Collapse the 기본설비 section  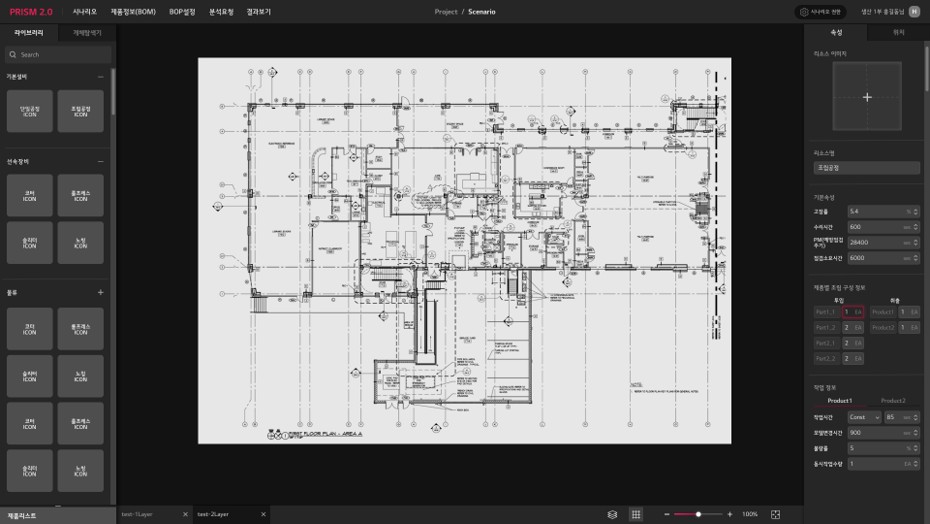click(x=100, y=77)
